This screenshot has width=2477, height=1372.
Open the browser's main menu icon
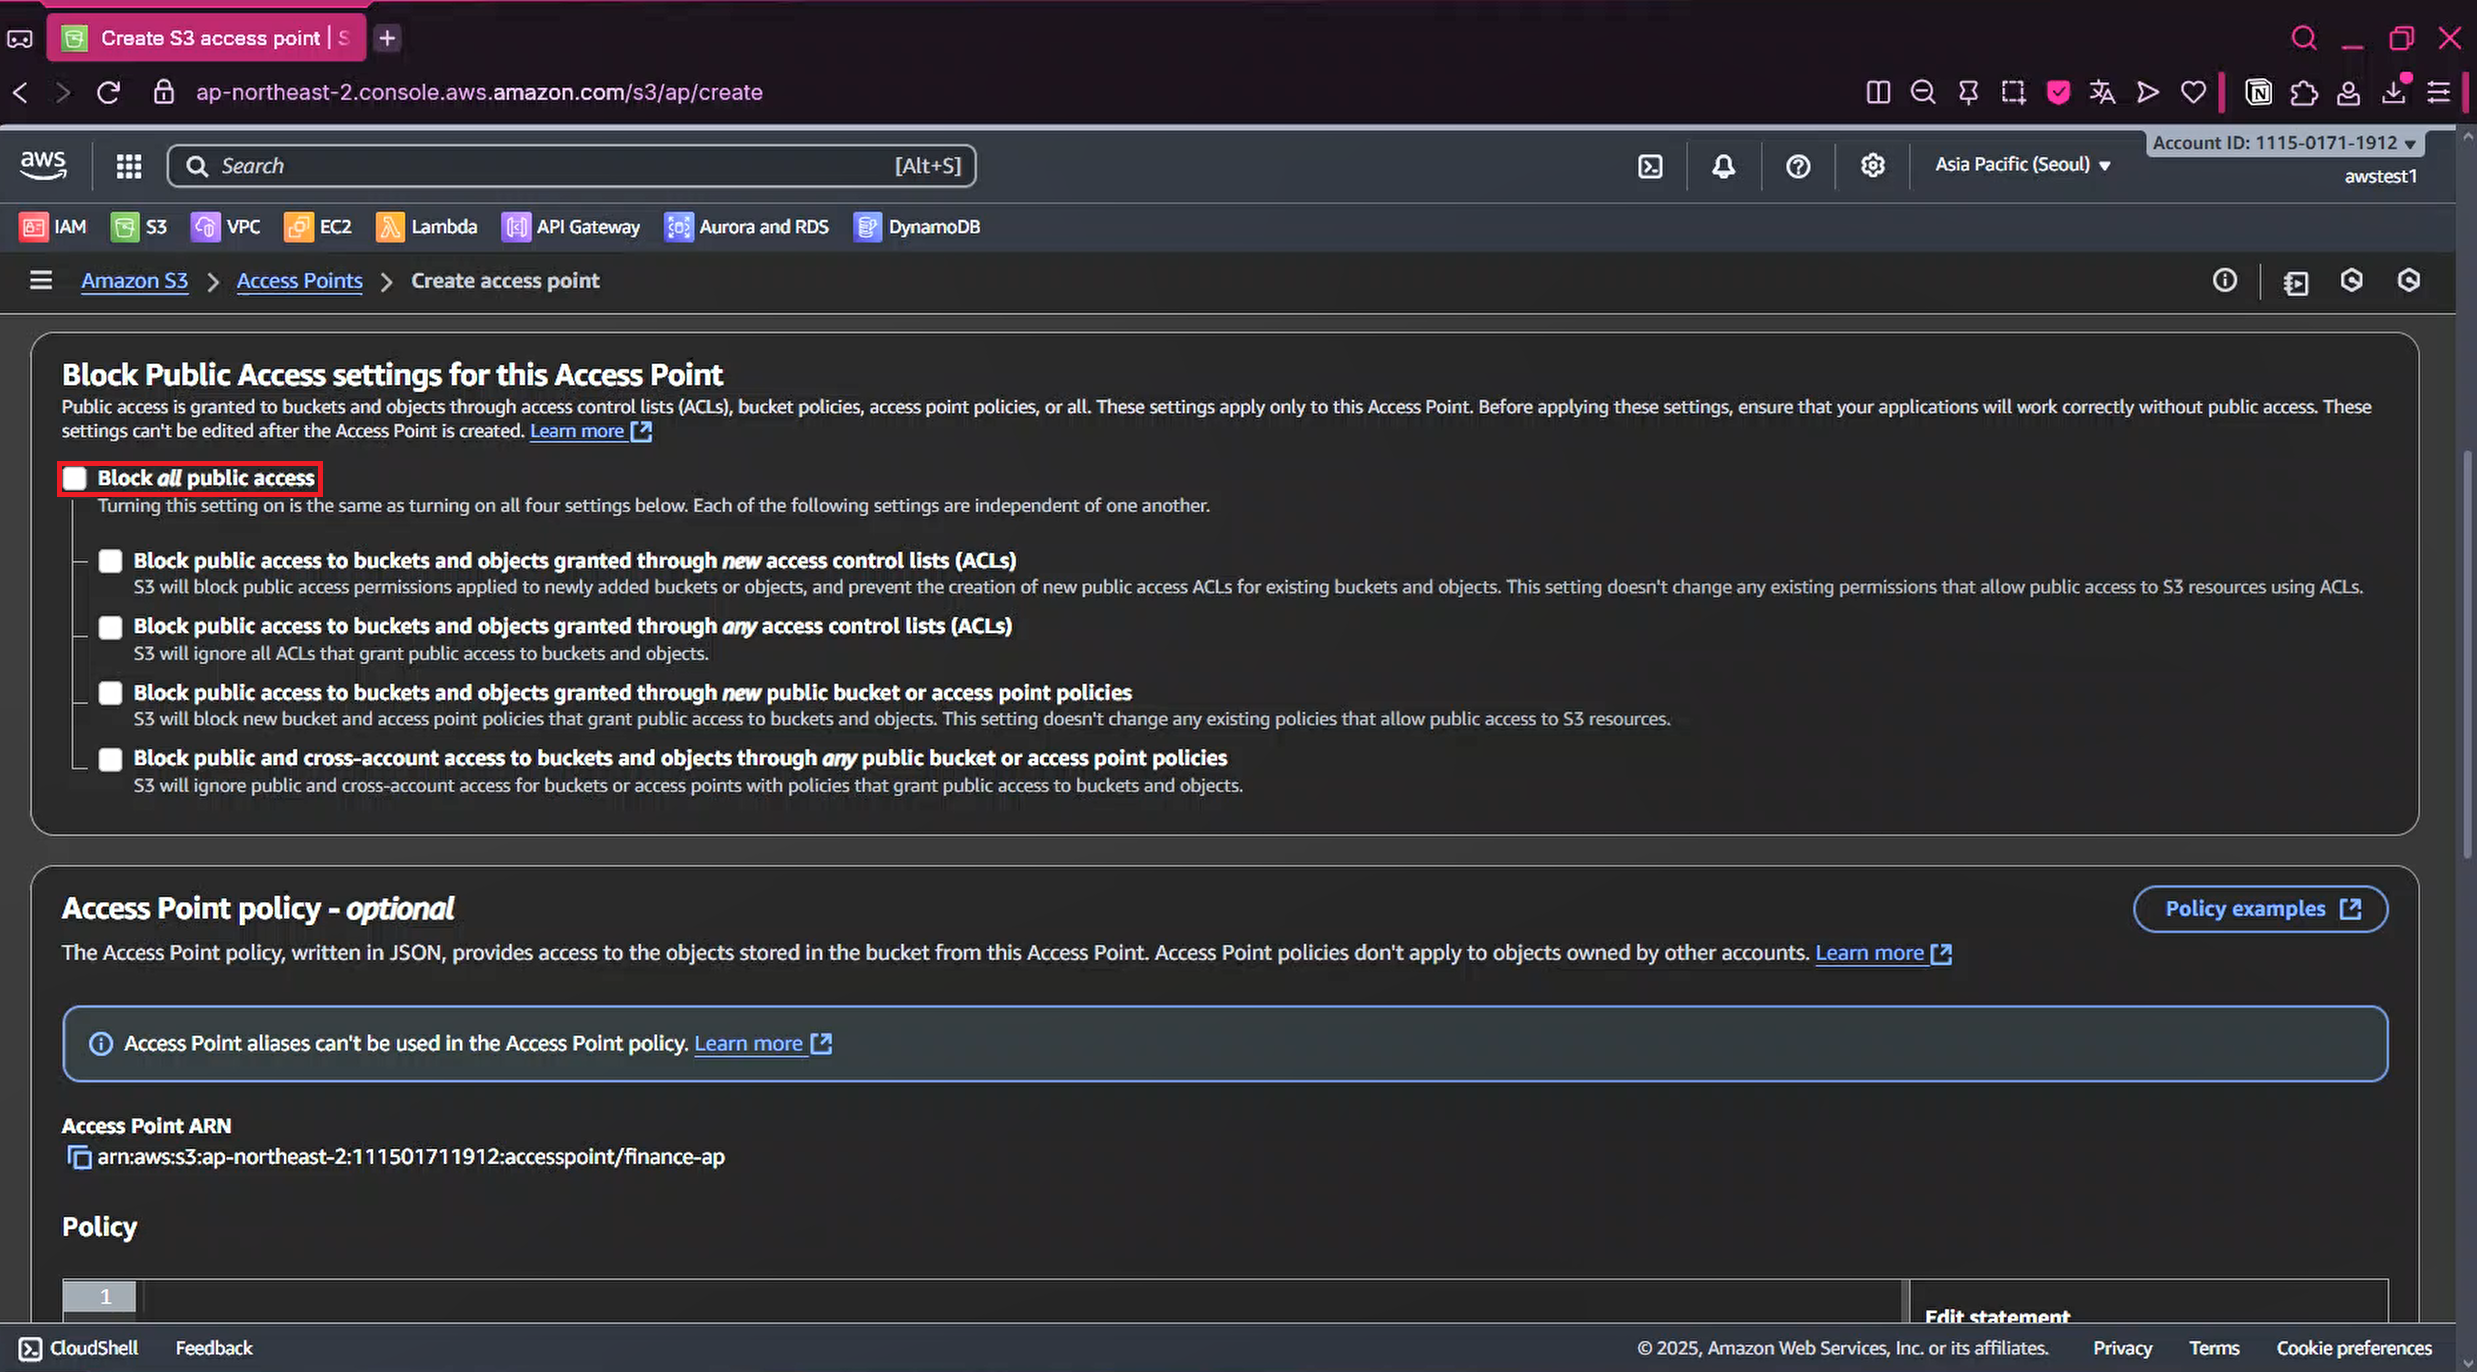point(2438,93)
